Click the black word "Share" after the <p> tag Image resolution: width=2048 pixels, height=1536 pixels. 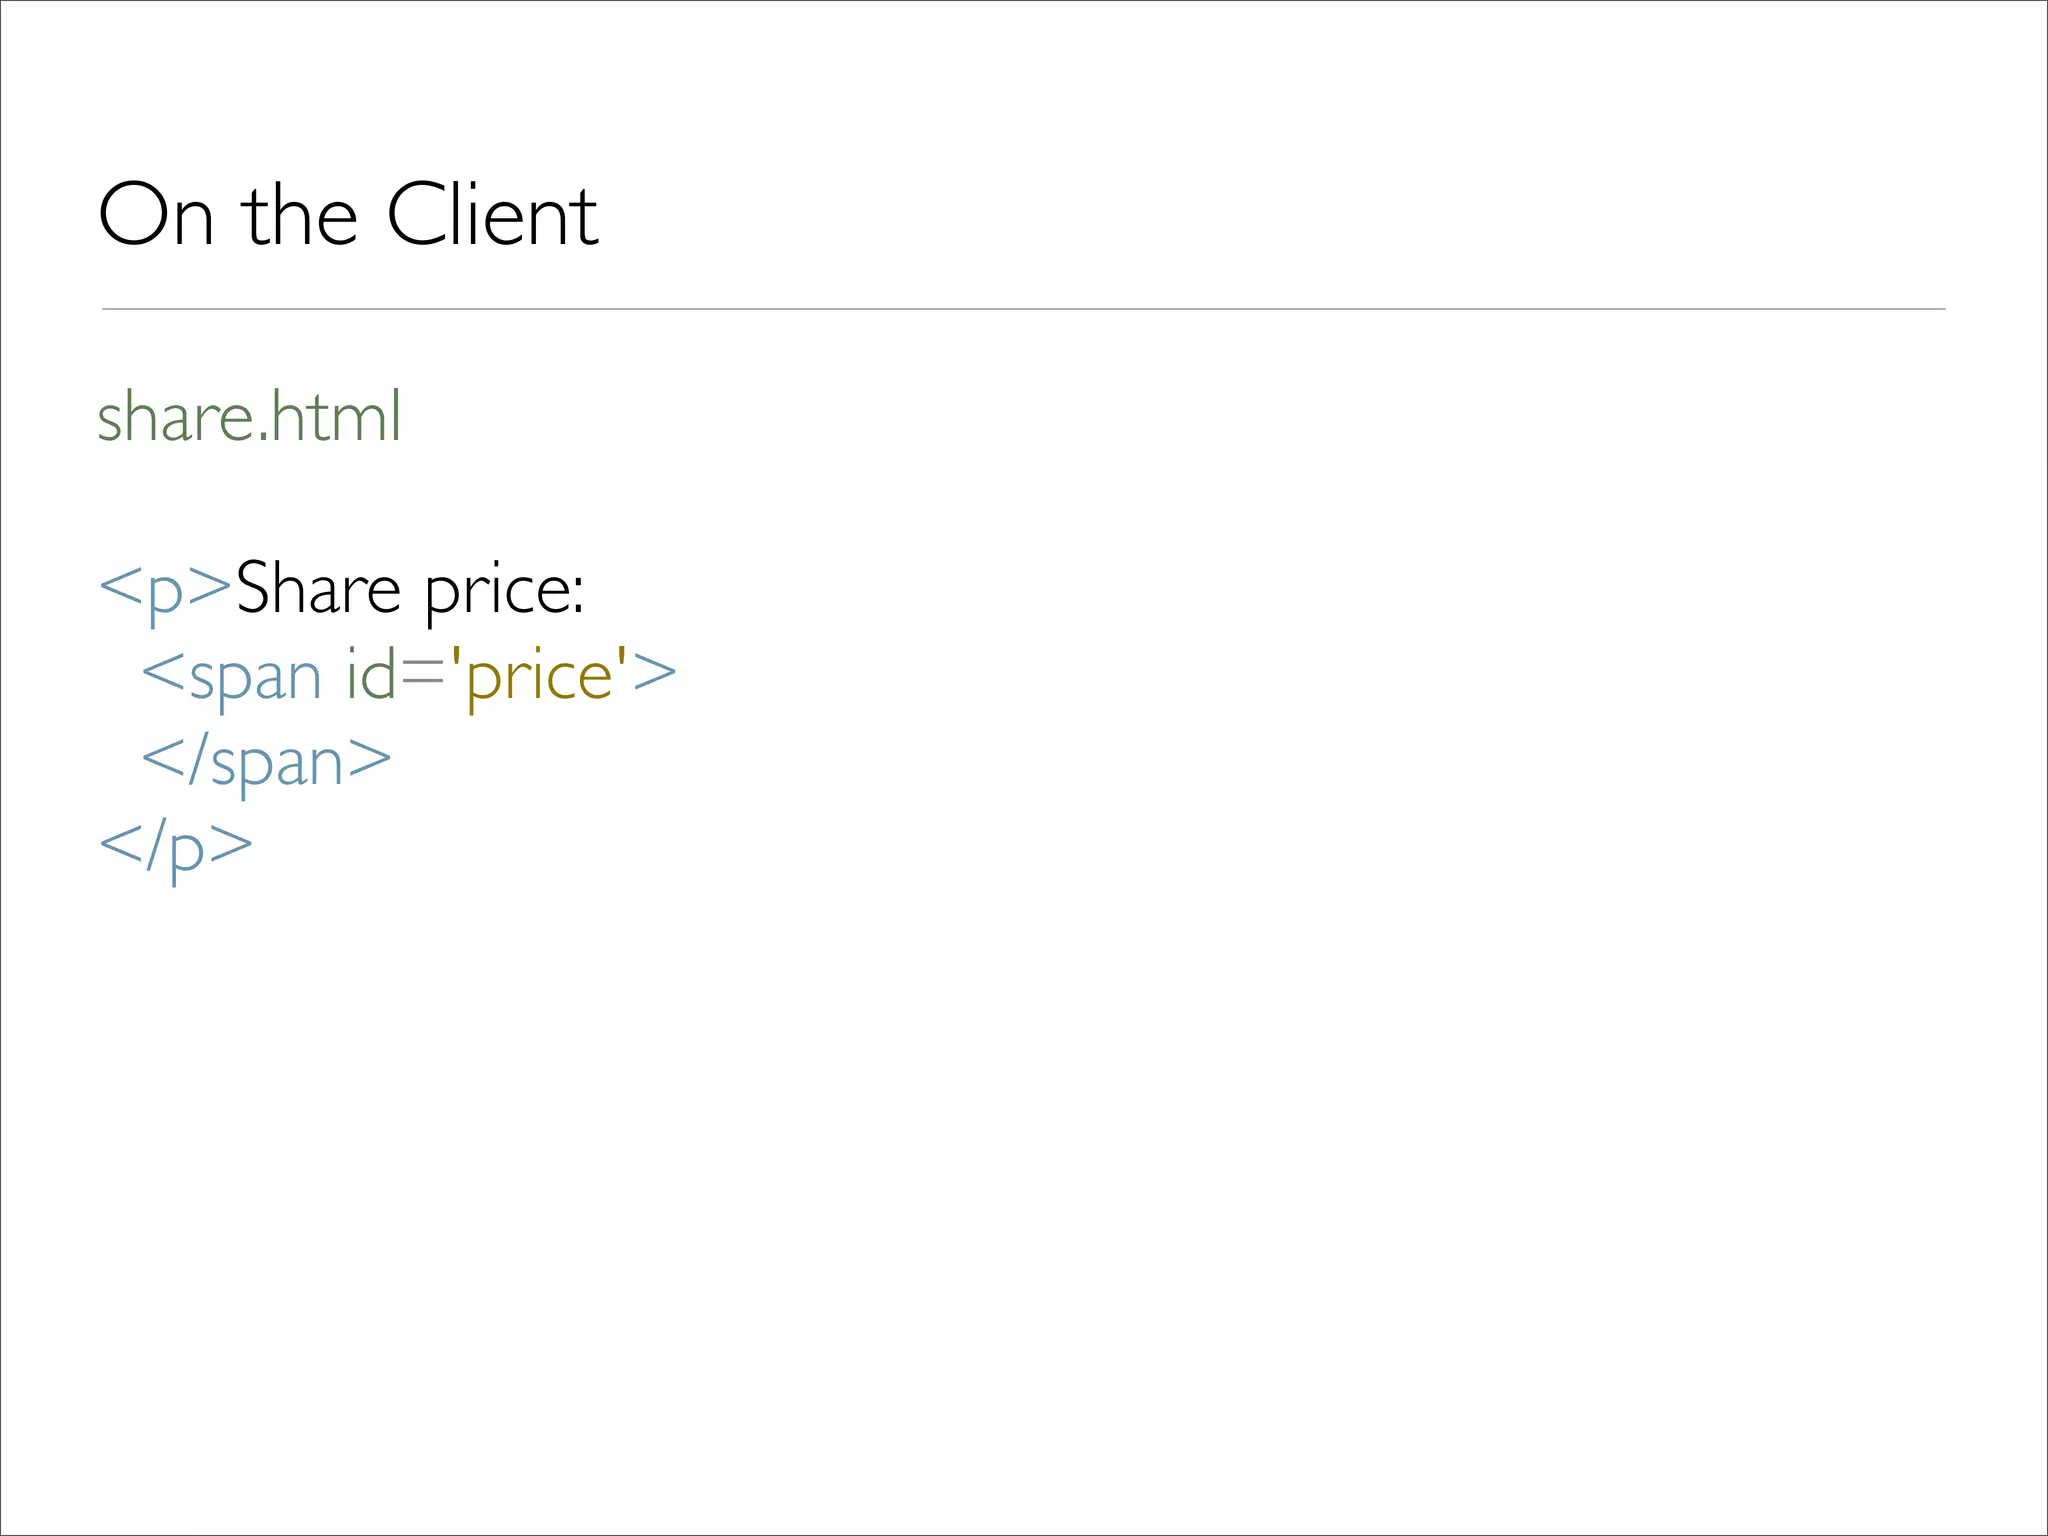(318, 588)
